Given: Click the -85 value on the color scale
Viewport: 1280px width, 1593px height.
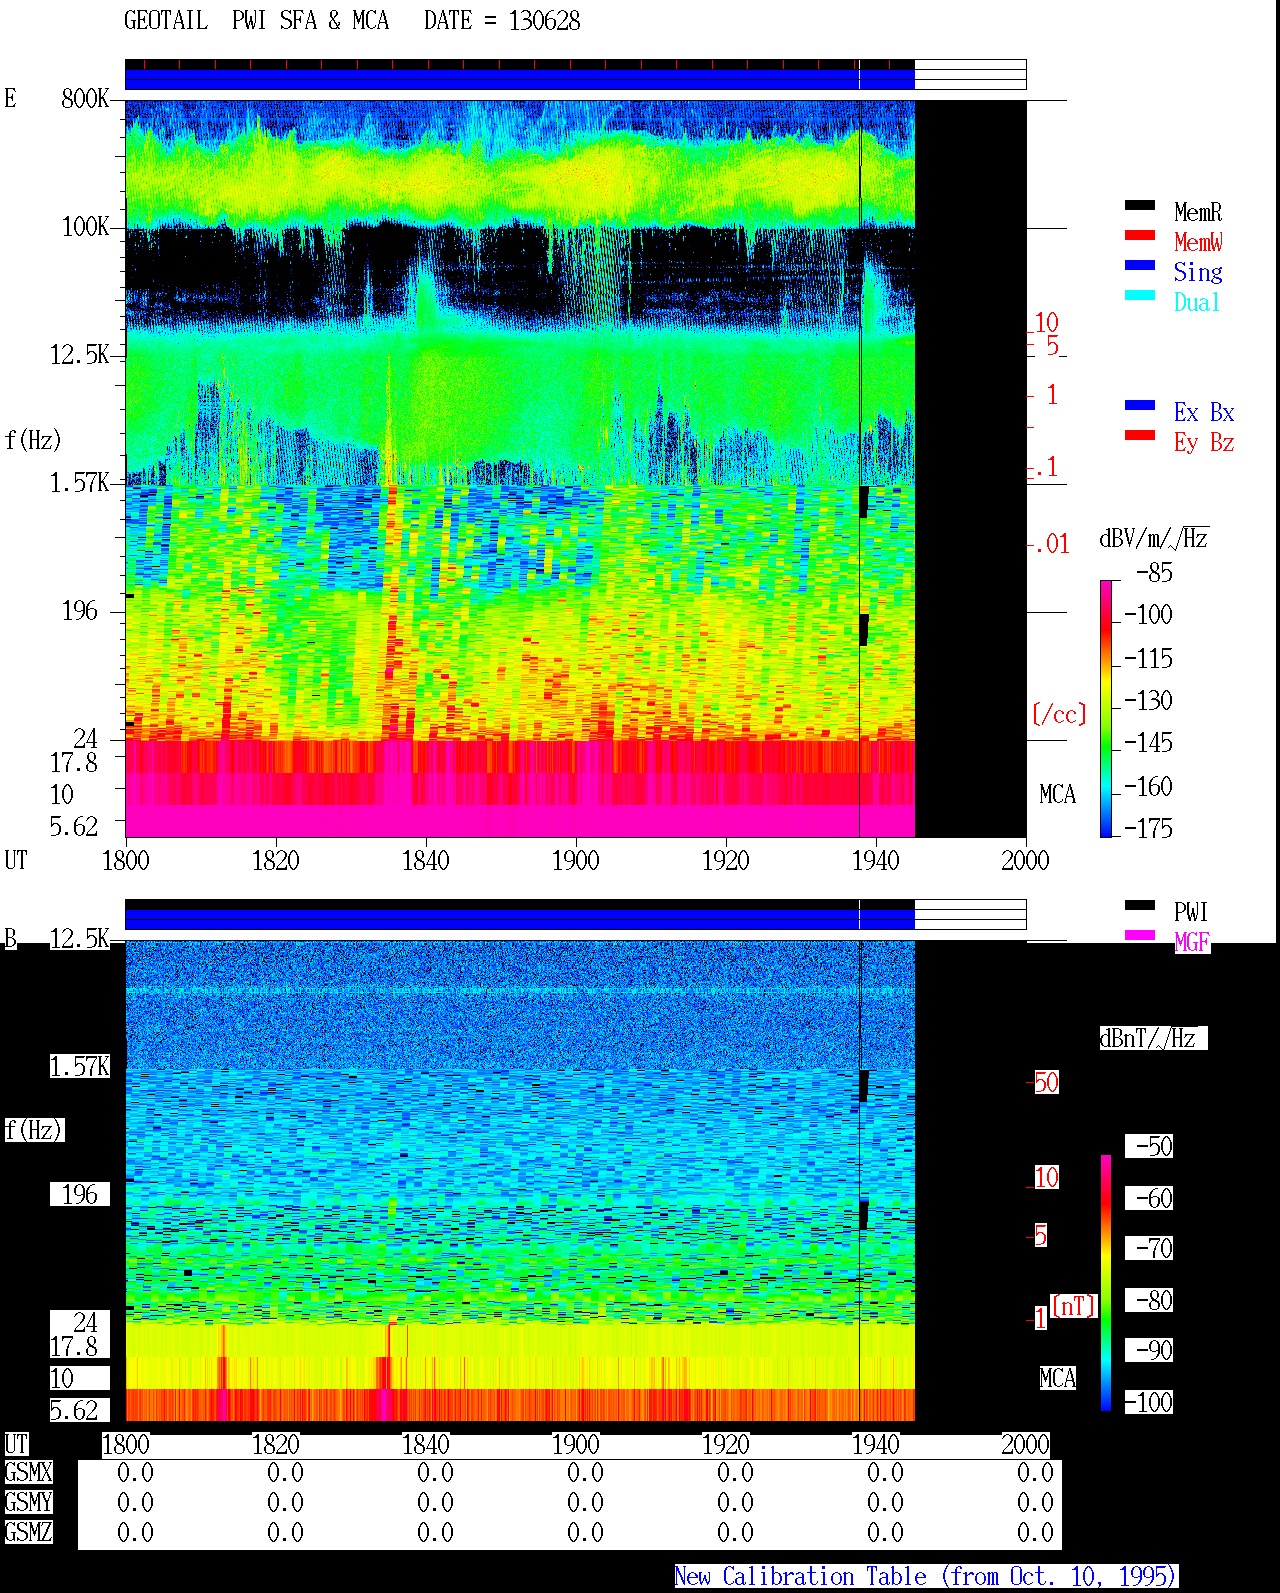Looking at the screenshot, I should click(1154, 573).
